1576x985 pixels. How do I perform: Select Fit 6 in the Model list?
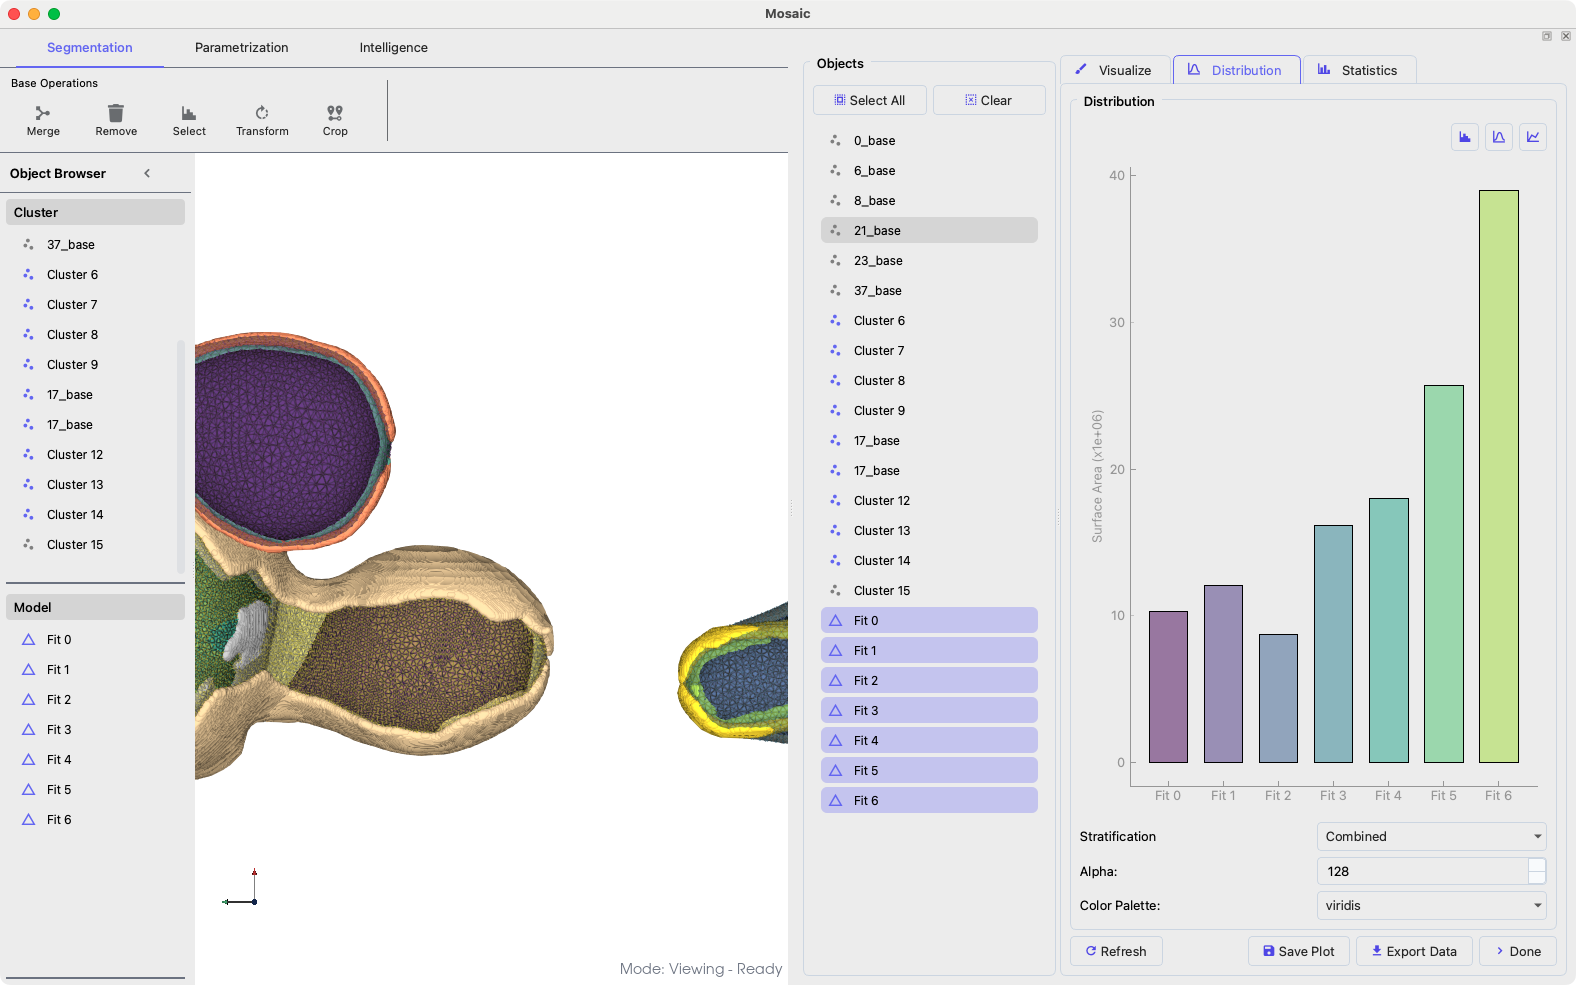(x=95, y=820)
